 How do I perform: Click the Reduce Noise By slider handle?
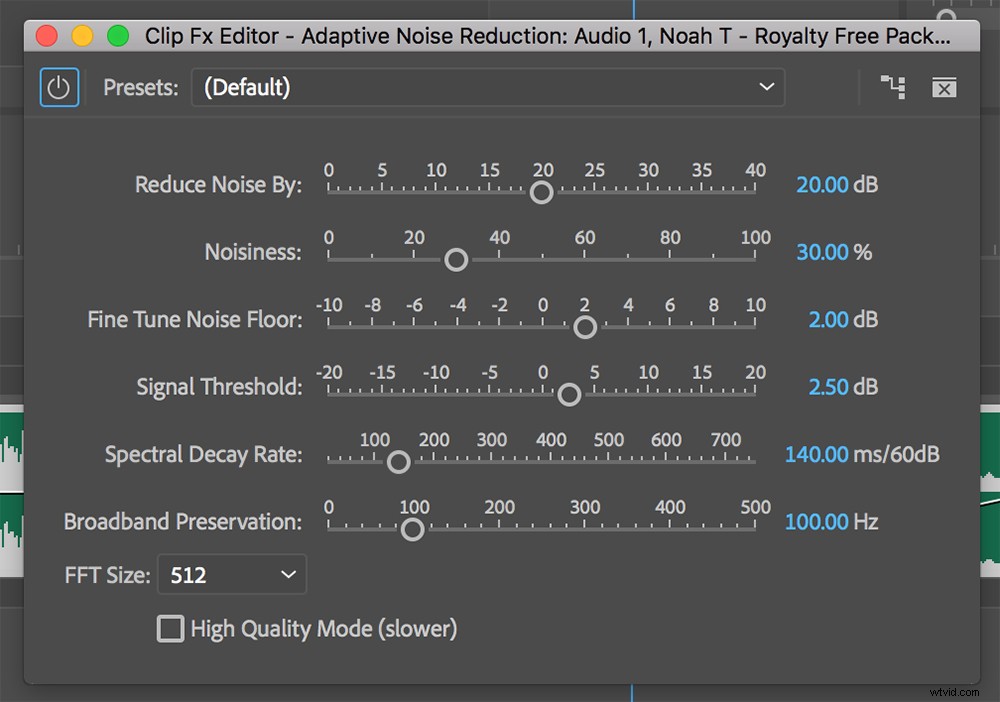coord(541,191)
